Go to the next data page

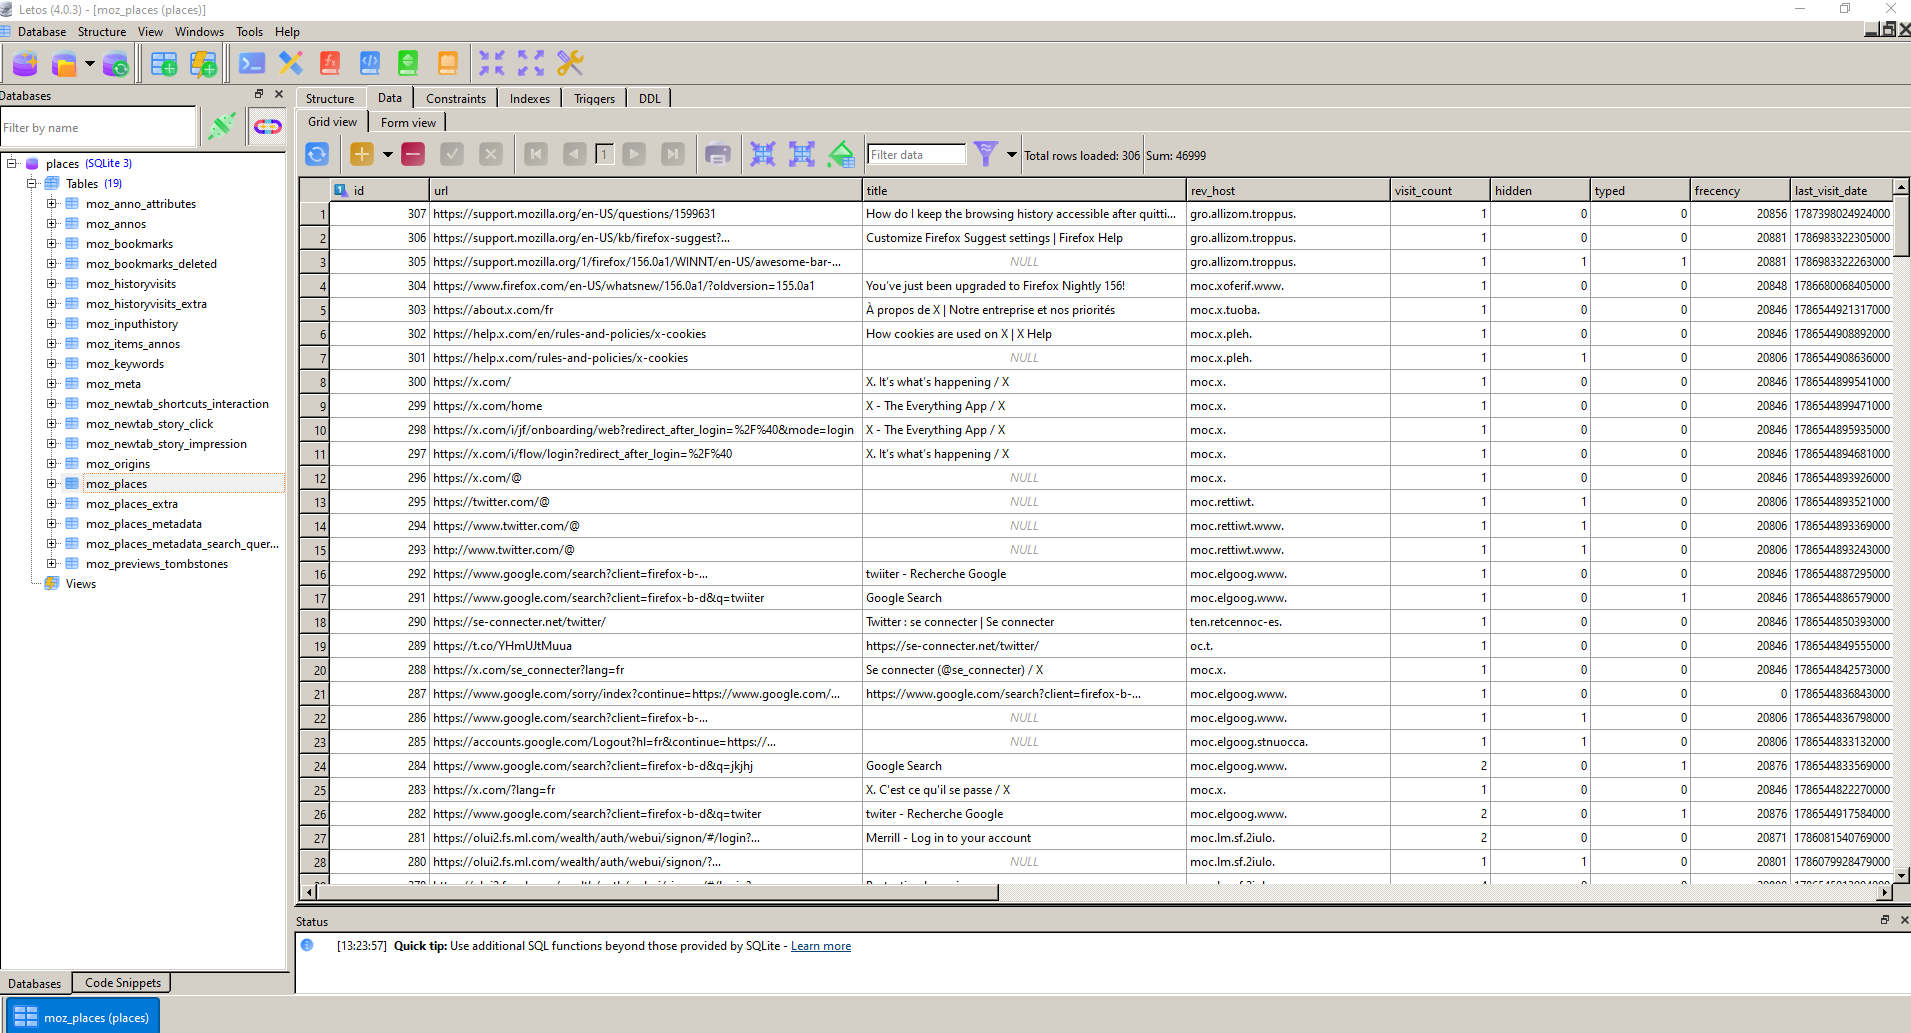coord(634,154)
